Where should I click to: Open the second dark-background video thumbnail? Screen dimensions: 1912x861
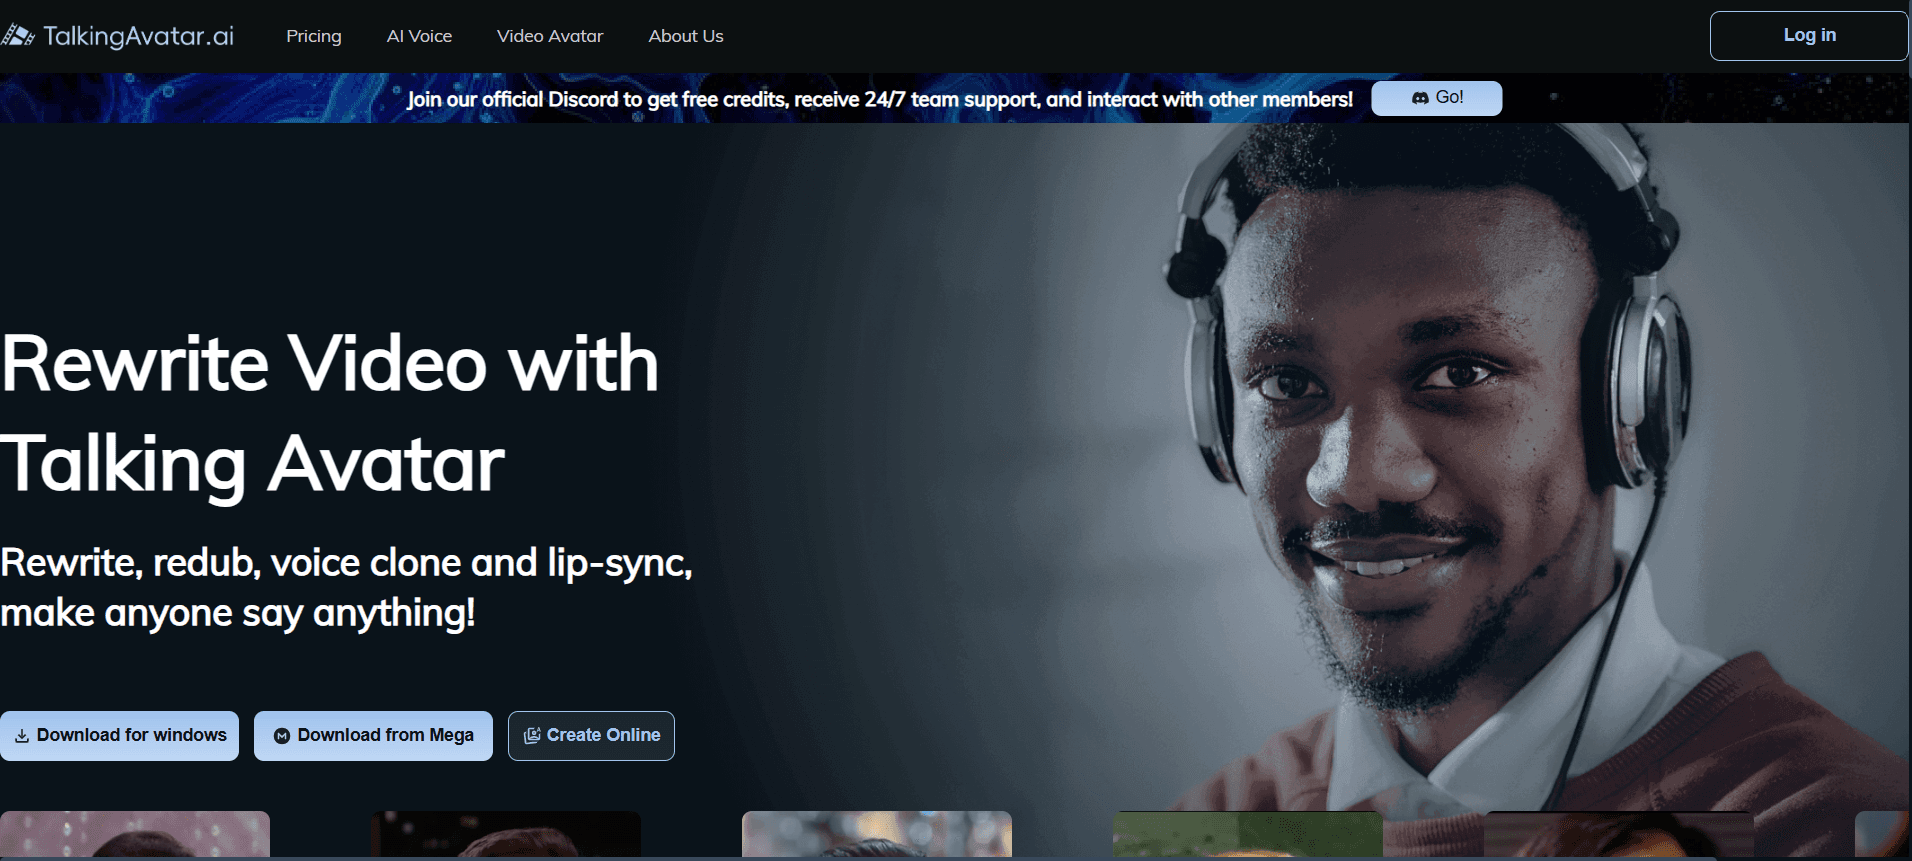506,834
